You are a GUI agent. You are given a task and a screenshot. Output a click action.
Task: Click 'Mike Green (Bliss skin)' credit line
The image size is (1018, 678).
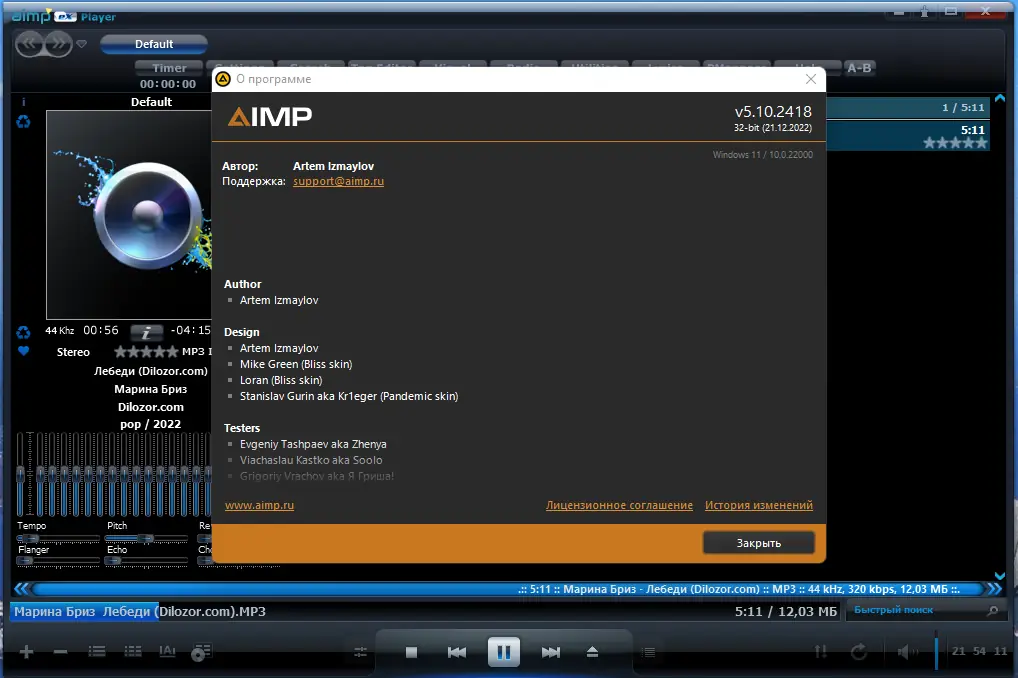(x=296, y=364)
